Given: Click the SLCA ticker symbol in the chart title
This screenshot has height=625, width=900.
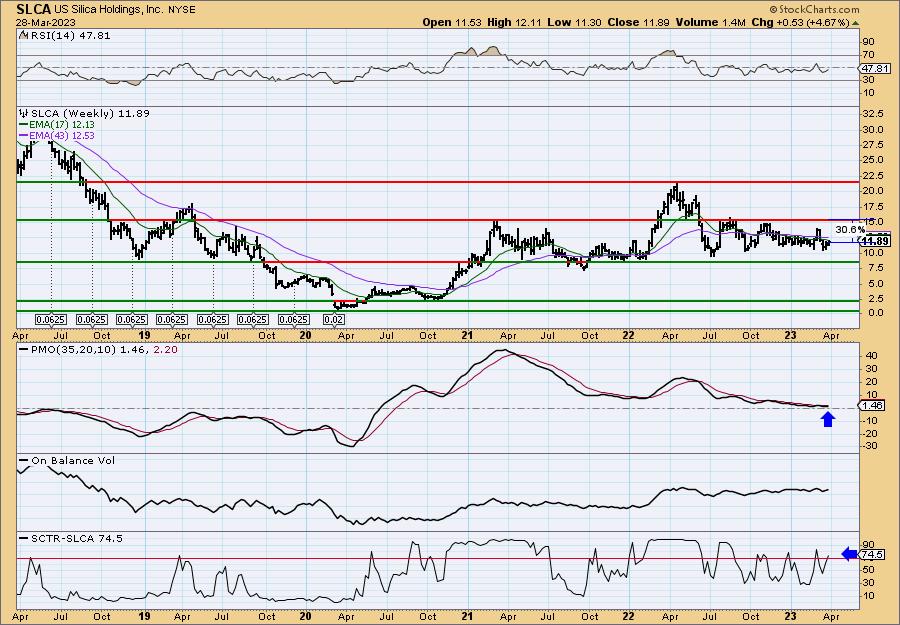Looking at the screenshot, I should tap(34, 9).
